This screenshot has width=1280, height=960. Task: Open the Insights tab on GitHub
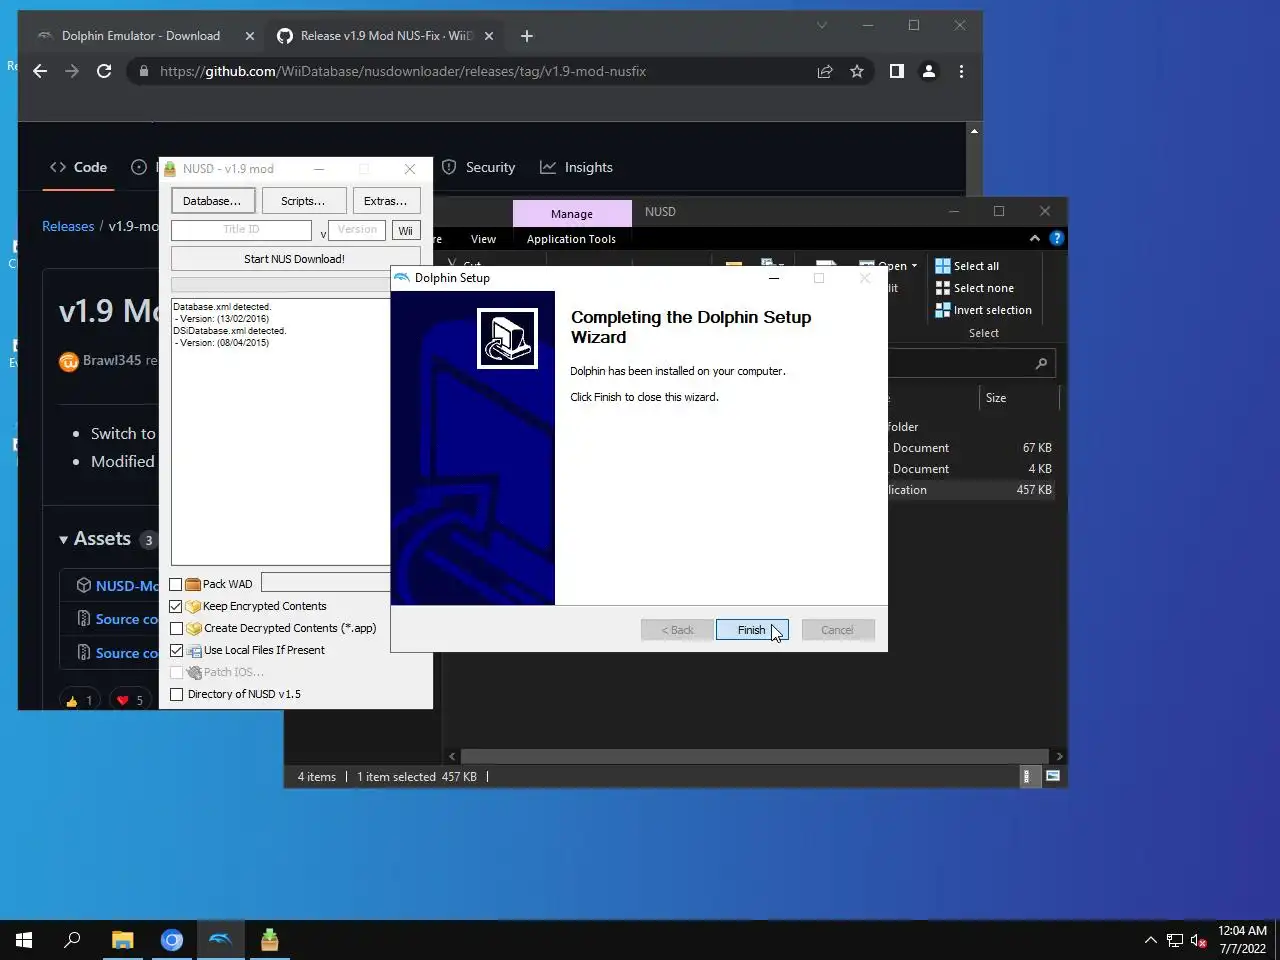(x=577, y=168)
